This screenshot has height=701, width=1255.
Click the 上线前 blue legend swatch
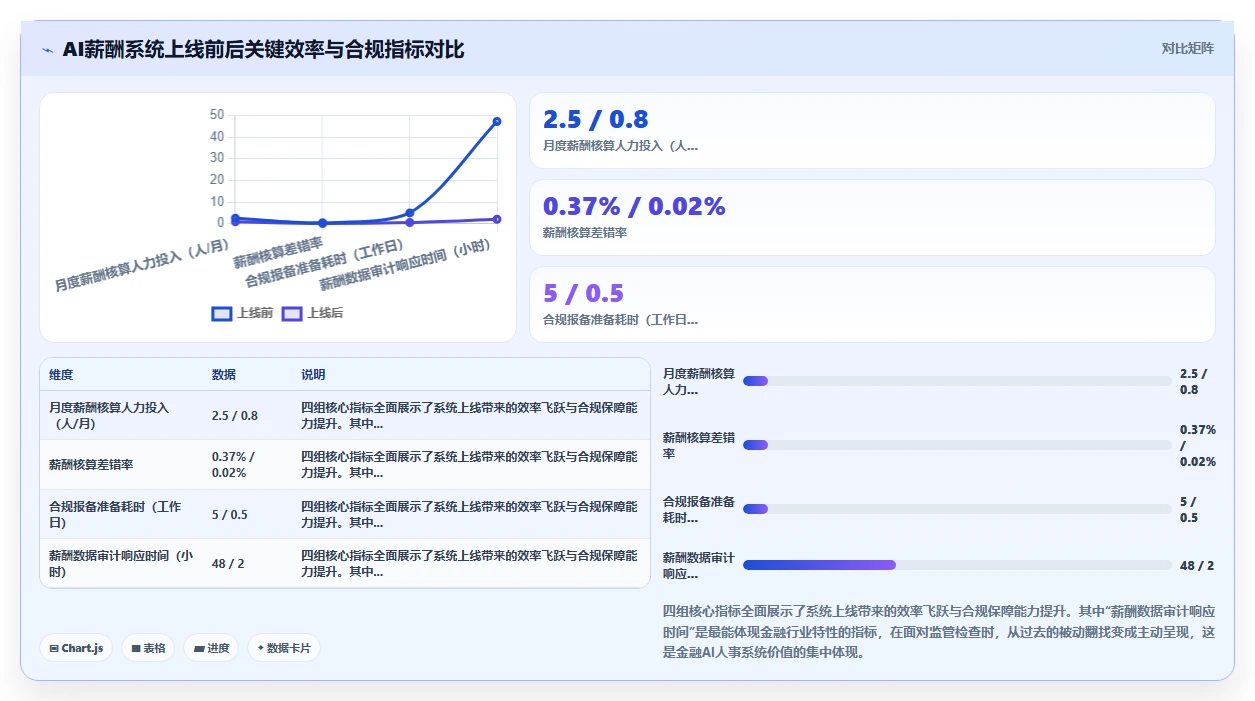[222, 313]
